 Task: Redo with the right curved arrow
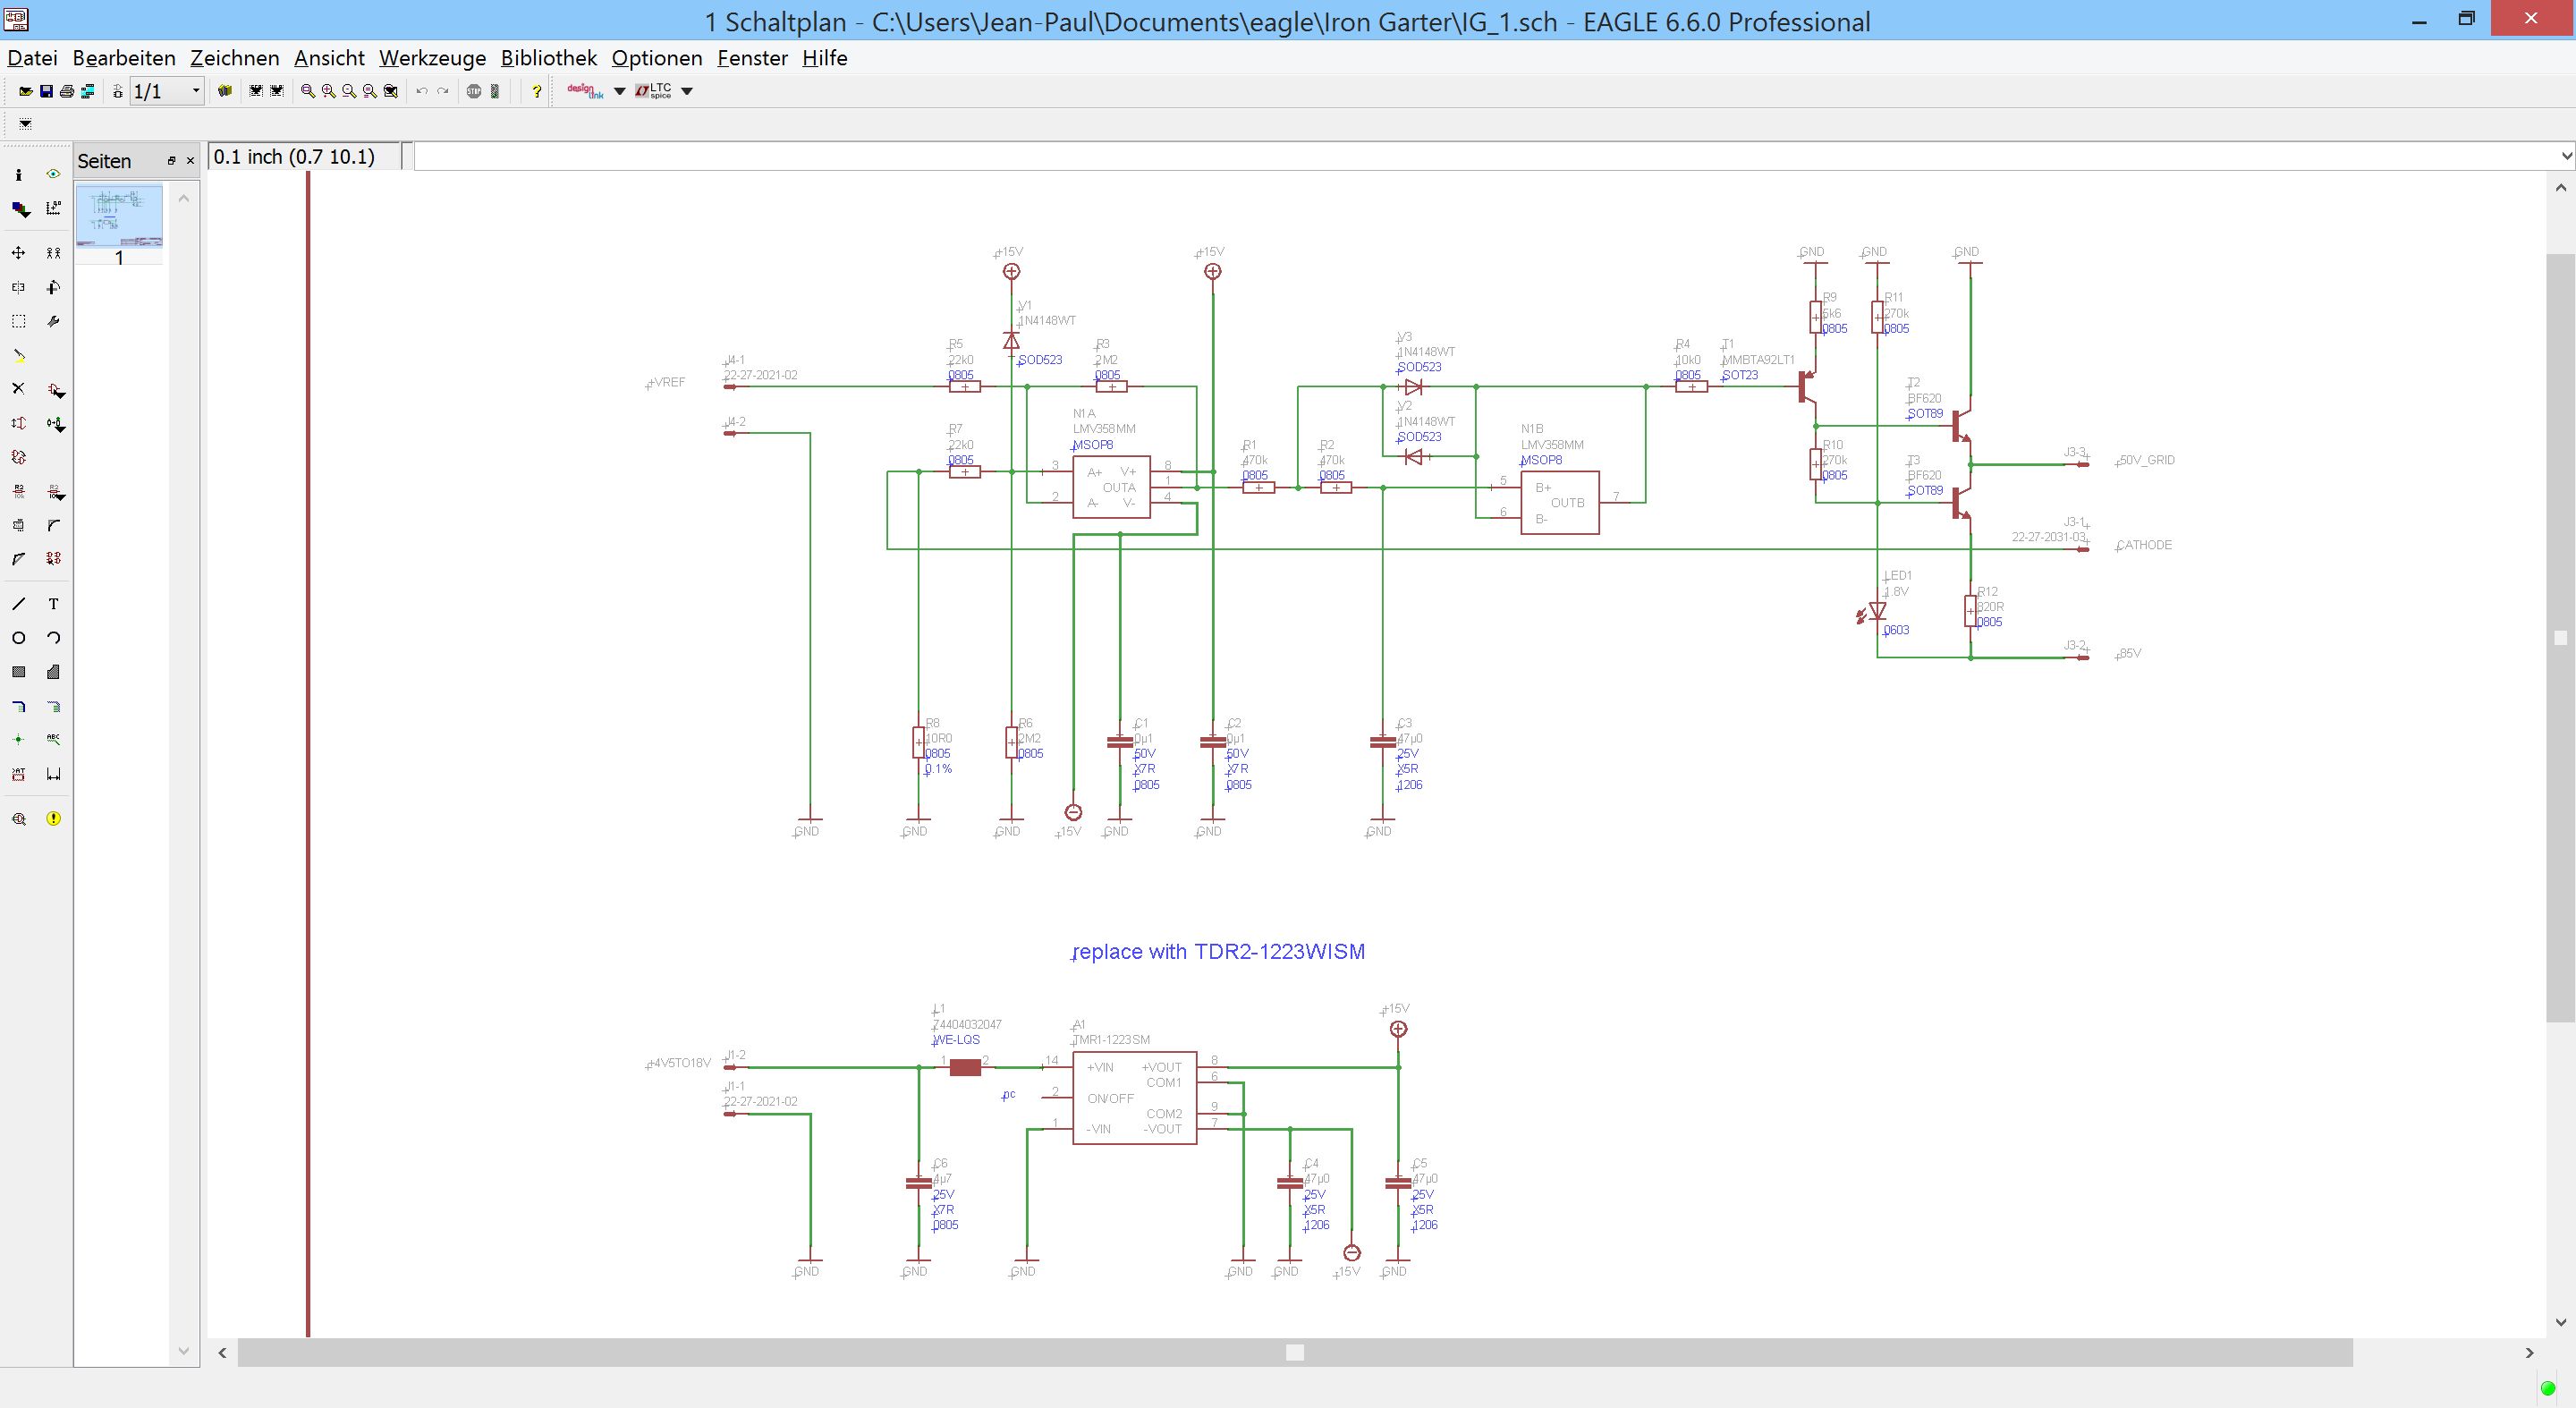pyautogui.click(x=443, y=91)
